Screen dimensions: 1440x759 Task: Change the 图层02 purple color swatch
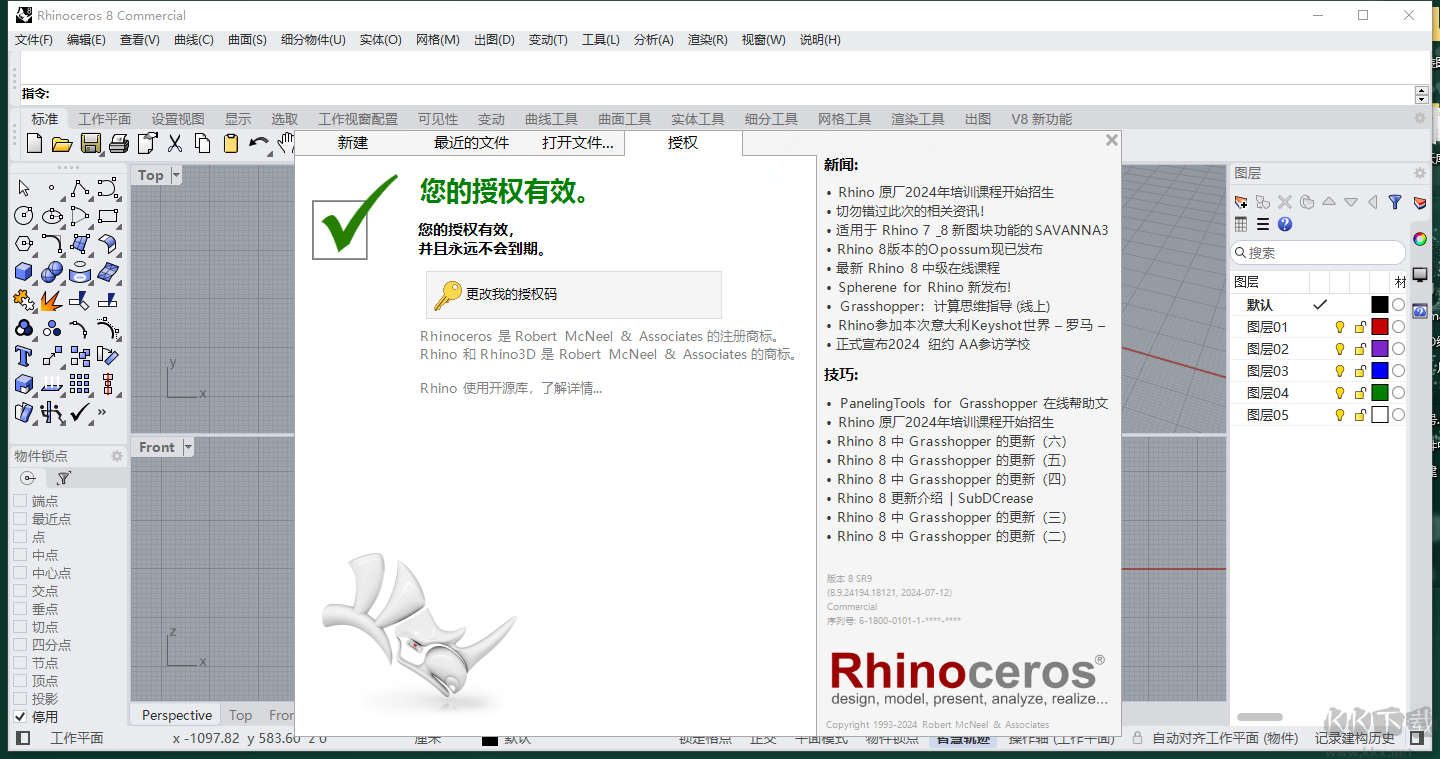click(x=1378, y=347)
